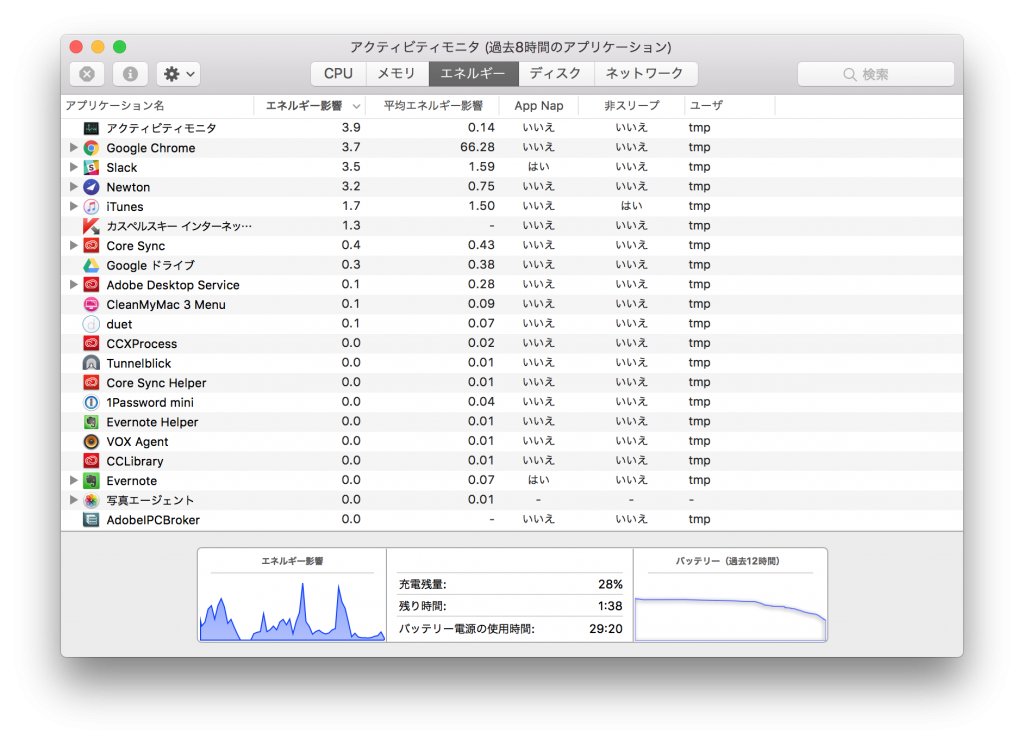Sort by 非スリープ column header
Image resolution: width=1024 pixels, height=744 pixels.
[x=632, y=106]
